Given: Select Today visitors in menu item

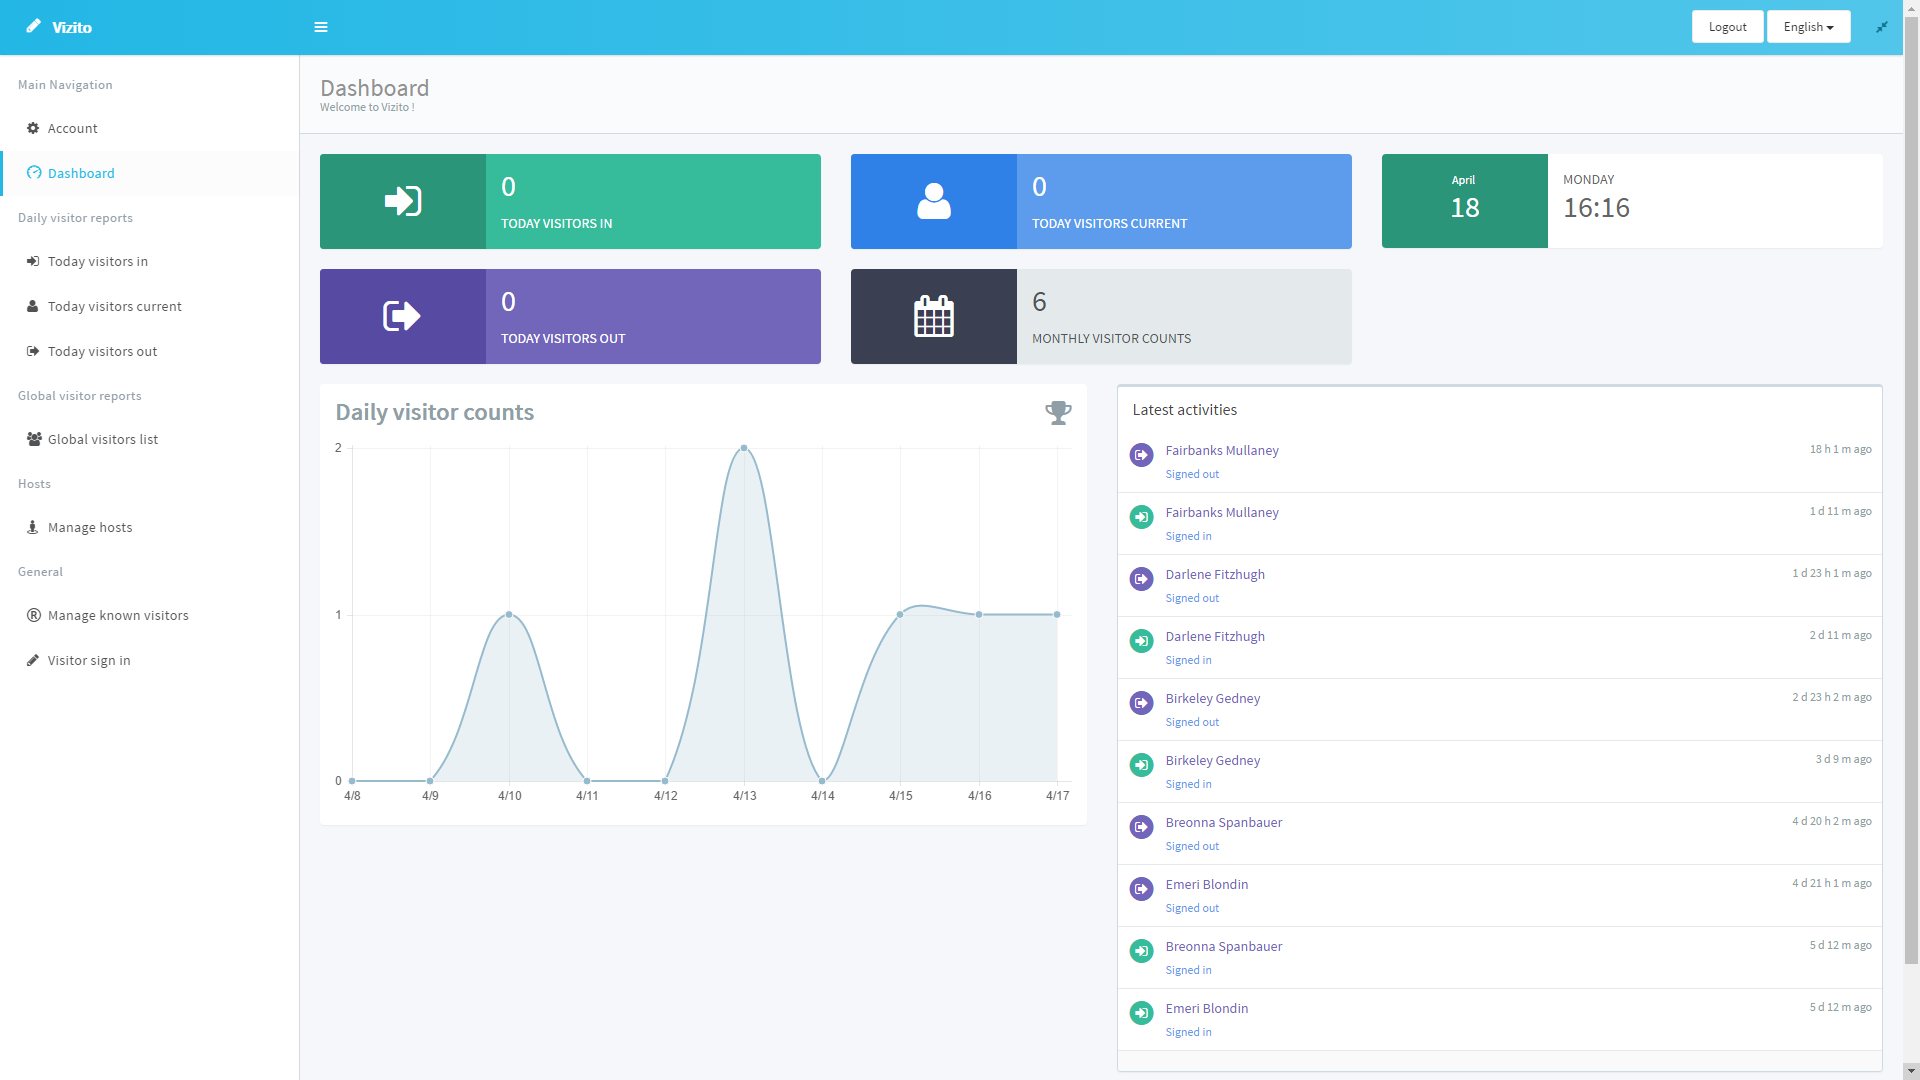Looking at the screenshot, I should click(98, 261).
